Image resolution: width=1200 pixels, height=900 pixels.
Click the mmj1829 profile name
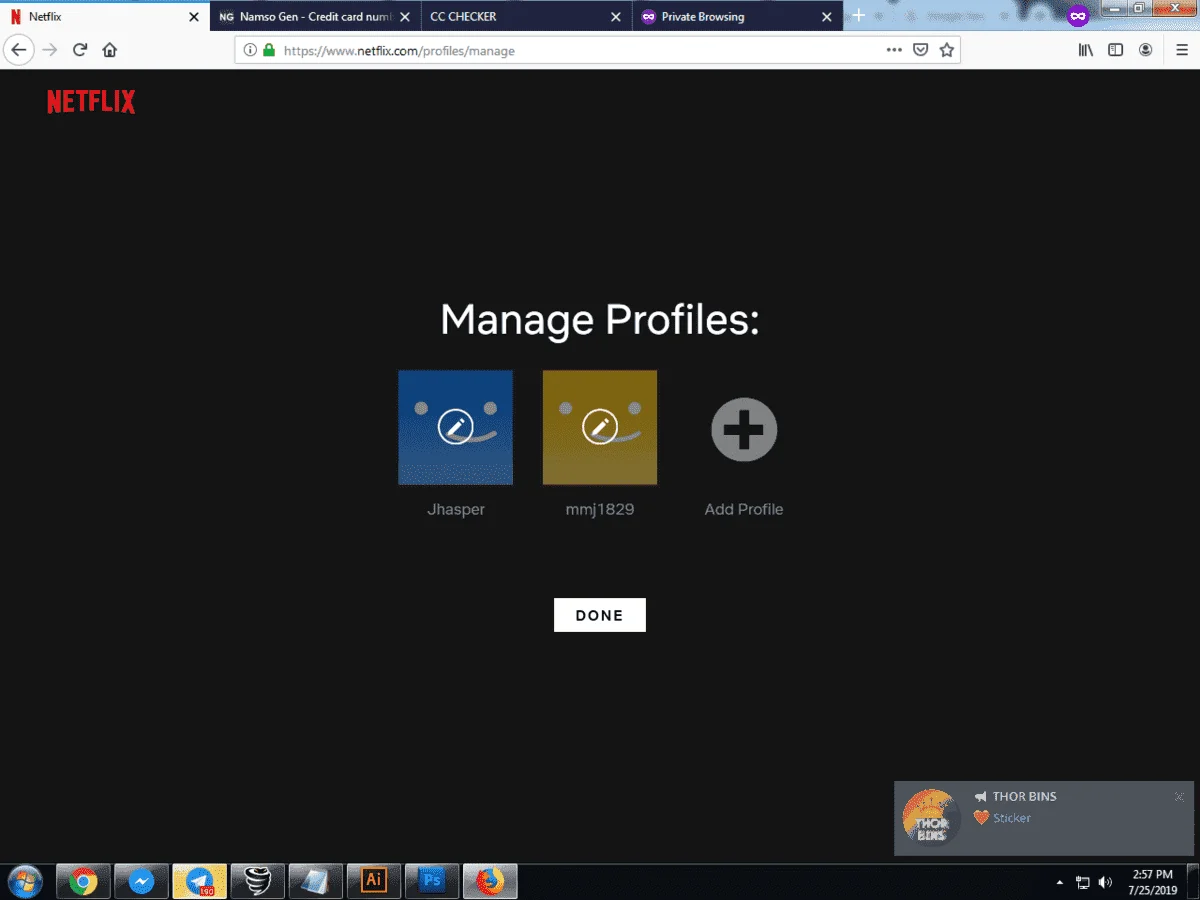tap(600, 509)
